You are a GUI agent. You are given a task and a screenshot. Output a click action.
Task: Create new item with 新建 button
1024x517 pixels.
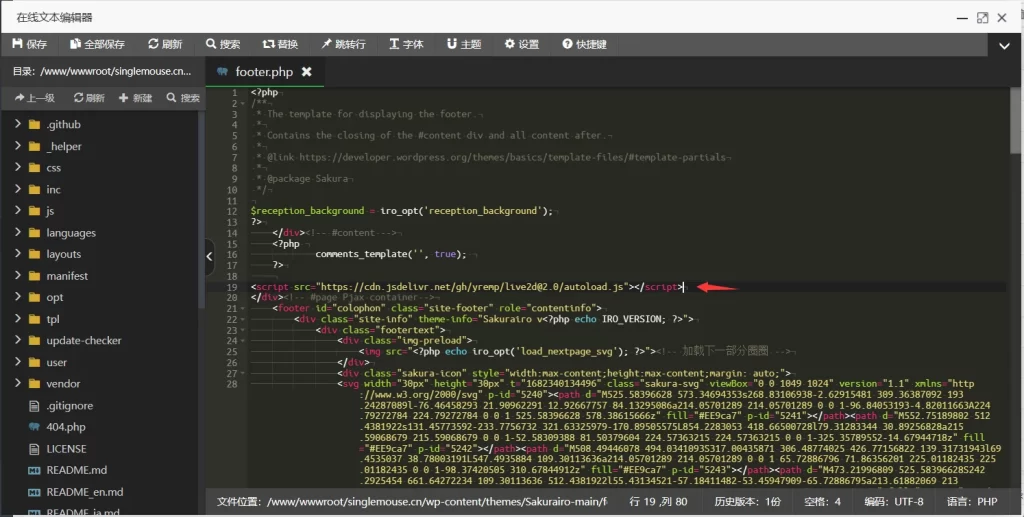pyautogui.click(x=135, y=98)
